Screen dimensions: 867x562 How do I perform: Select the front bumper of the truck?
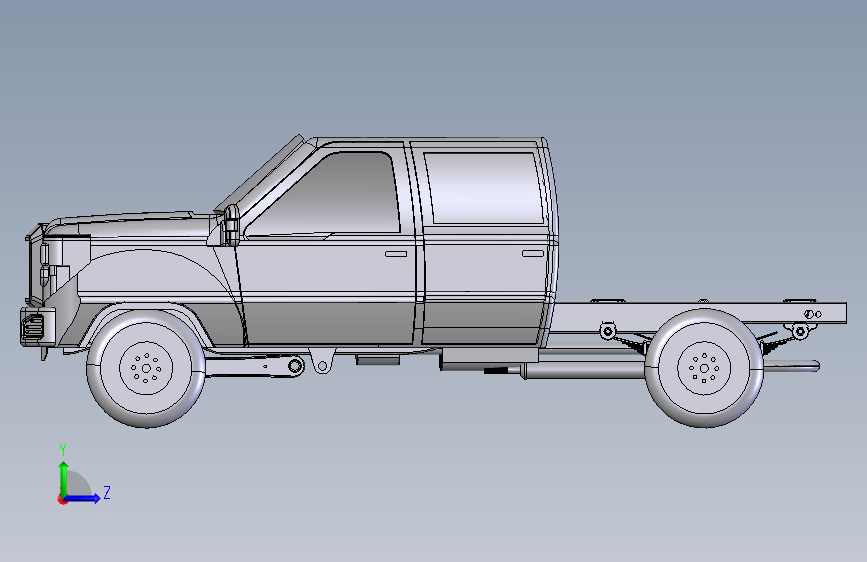[38, 327]
